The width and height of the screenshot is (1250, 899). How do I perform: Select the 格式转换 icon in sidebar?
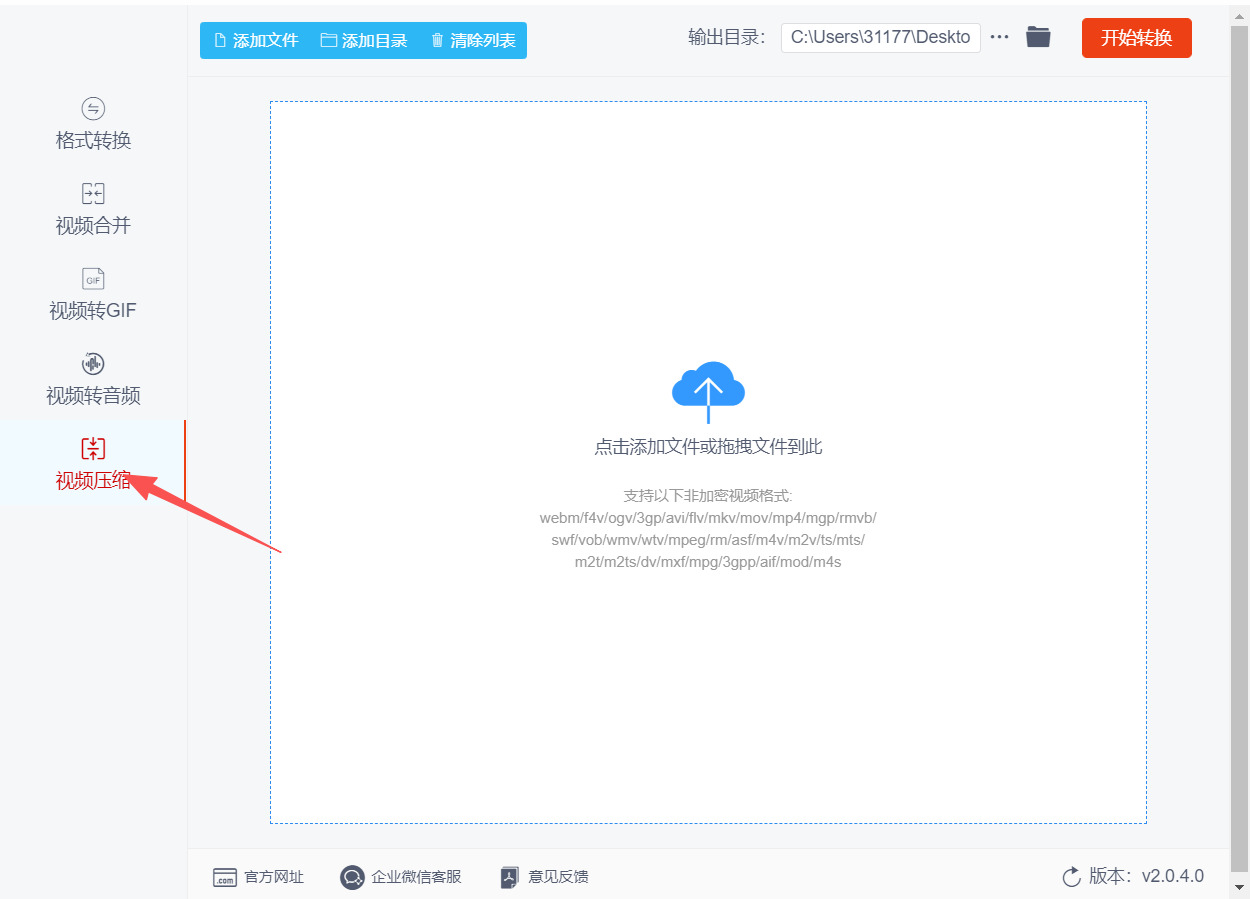point(93,109)
